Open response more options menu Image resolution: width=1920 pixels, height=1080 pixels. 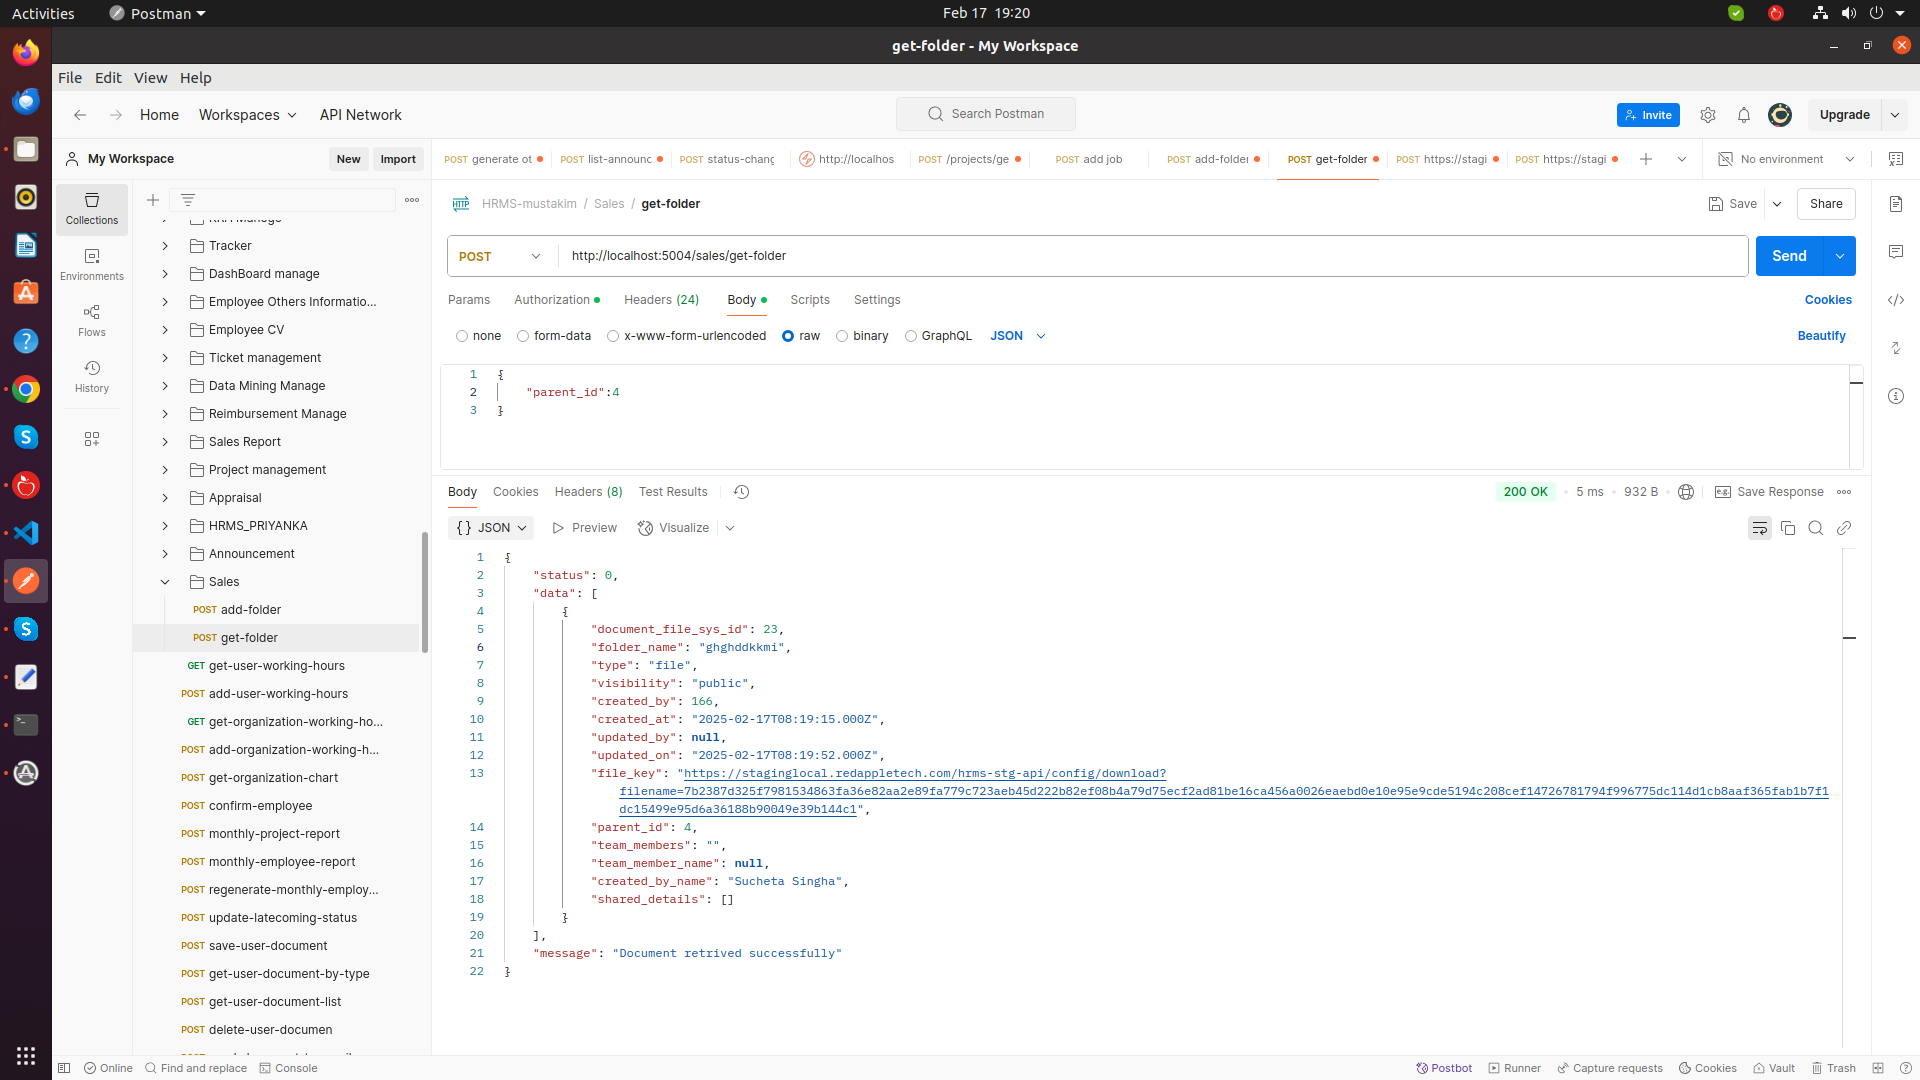click(x=1844, y=492)
